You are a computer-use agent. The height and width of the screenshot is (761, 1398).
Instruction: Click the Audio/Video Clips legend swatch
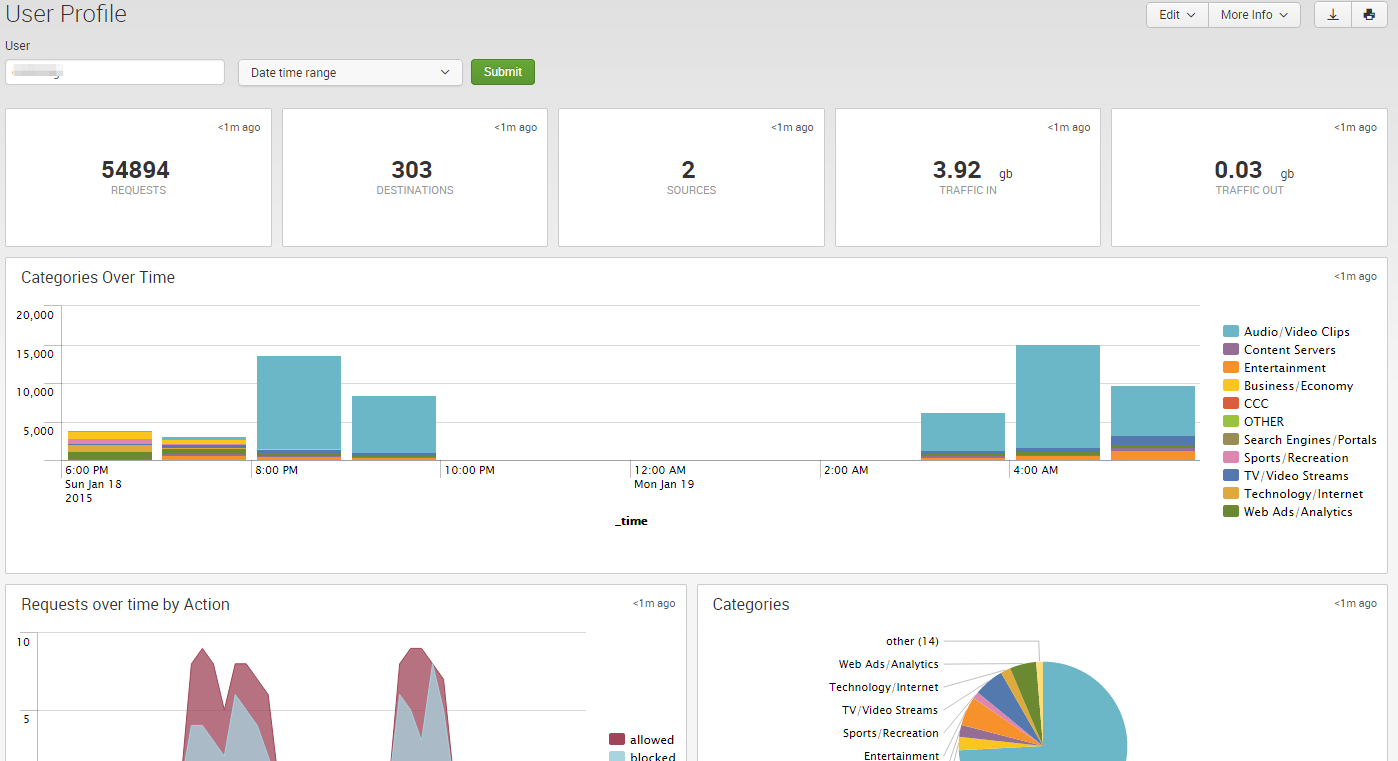tap(1231, 331)
